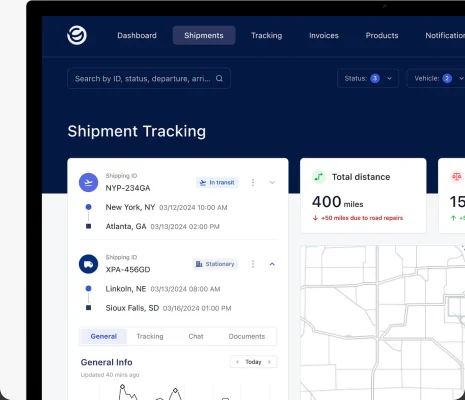Screen dimensions: 465x400
Task: Select the Documents tab in shipment details
Action: tap(247, 336)
